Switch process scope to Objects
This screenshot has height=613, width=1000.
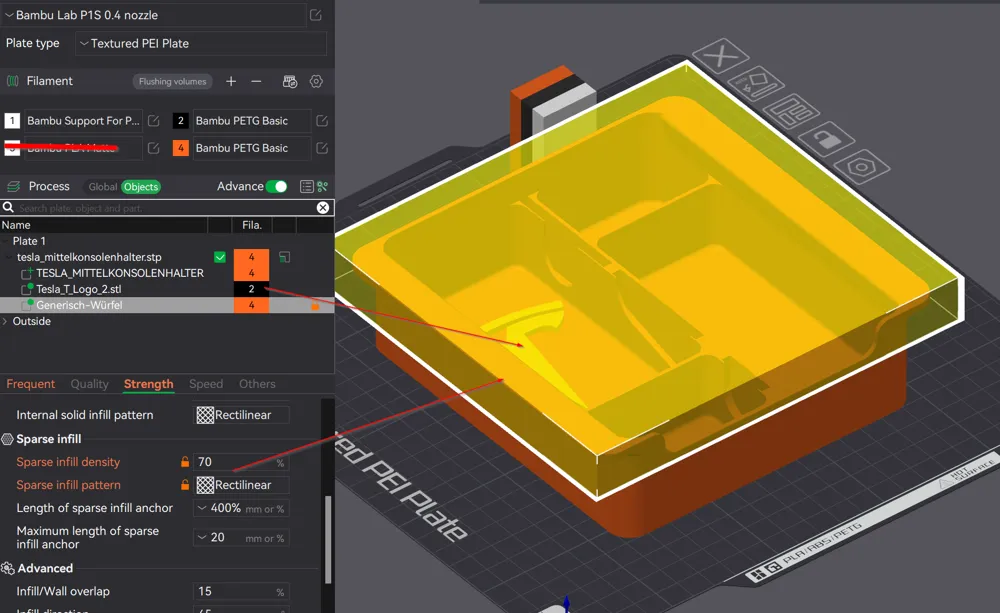(x=141, y=187)
